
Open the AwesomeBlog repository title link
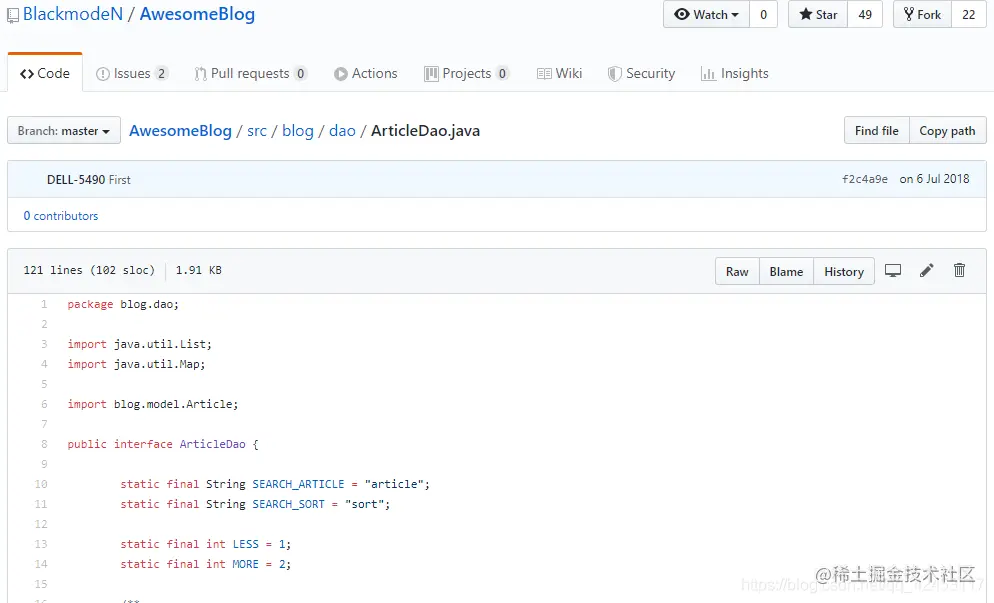[x=197, y=14]
